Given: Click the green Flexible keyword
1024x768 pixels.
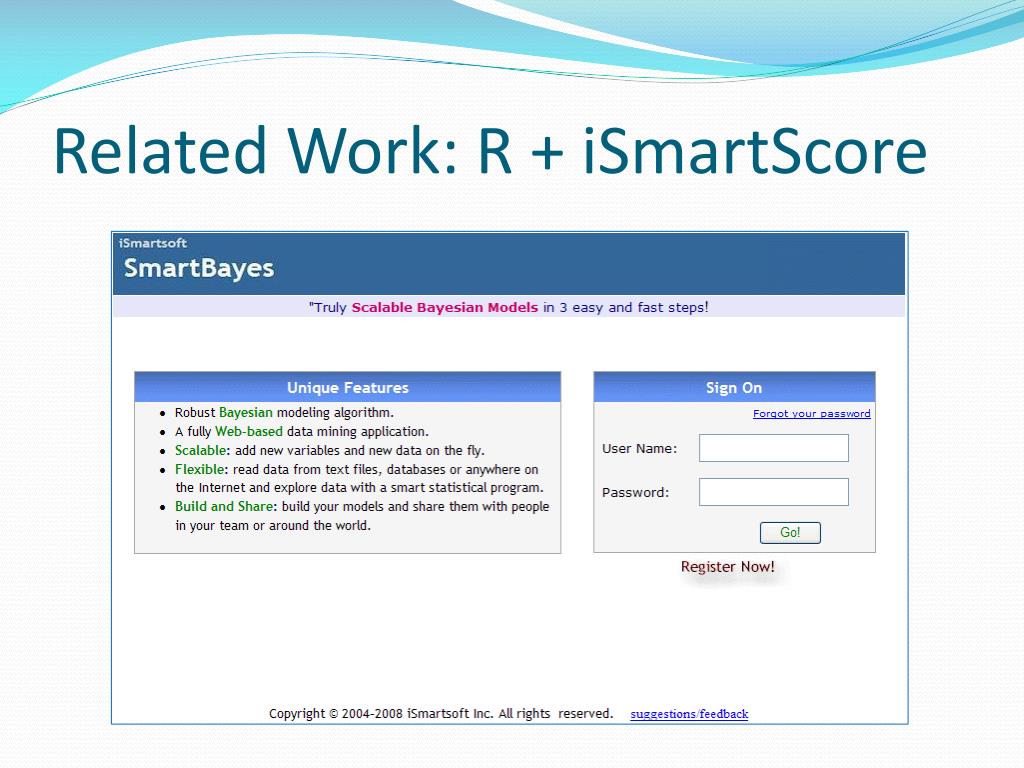Looking at the screenshot, I should click(199, 470).
